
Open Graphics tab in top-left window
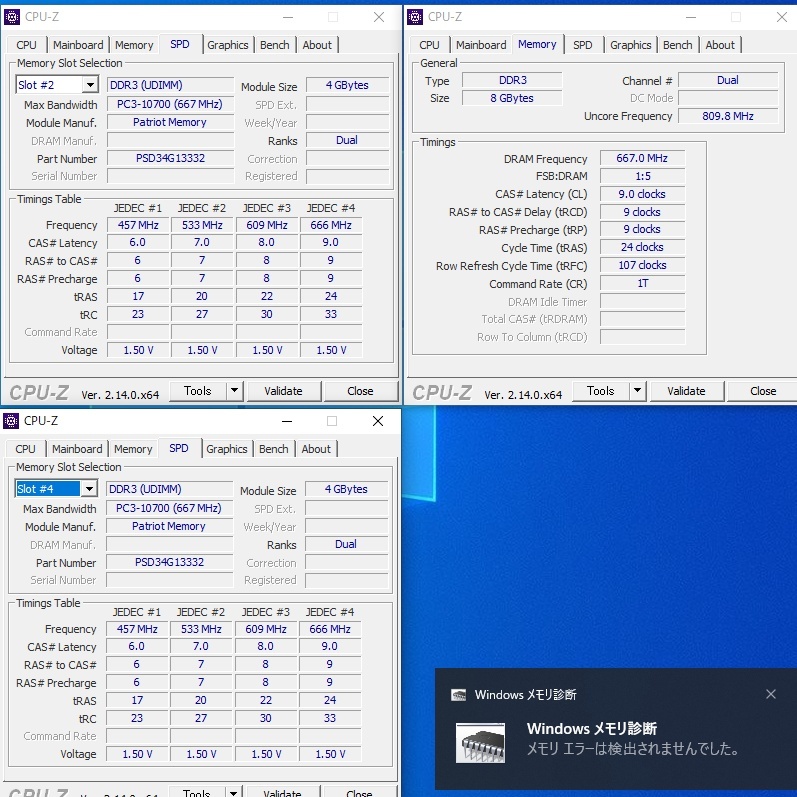[x=228, y=45]
